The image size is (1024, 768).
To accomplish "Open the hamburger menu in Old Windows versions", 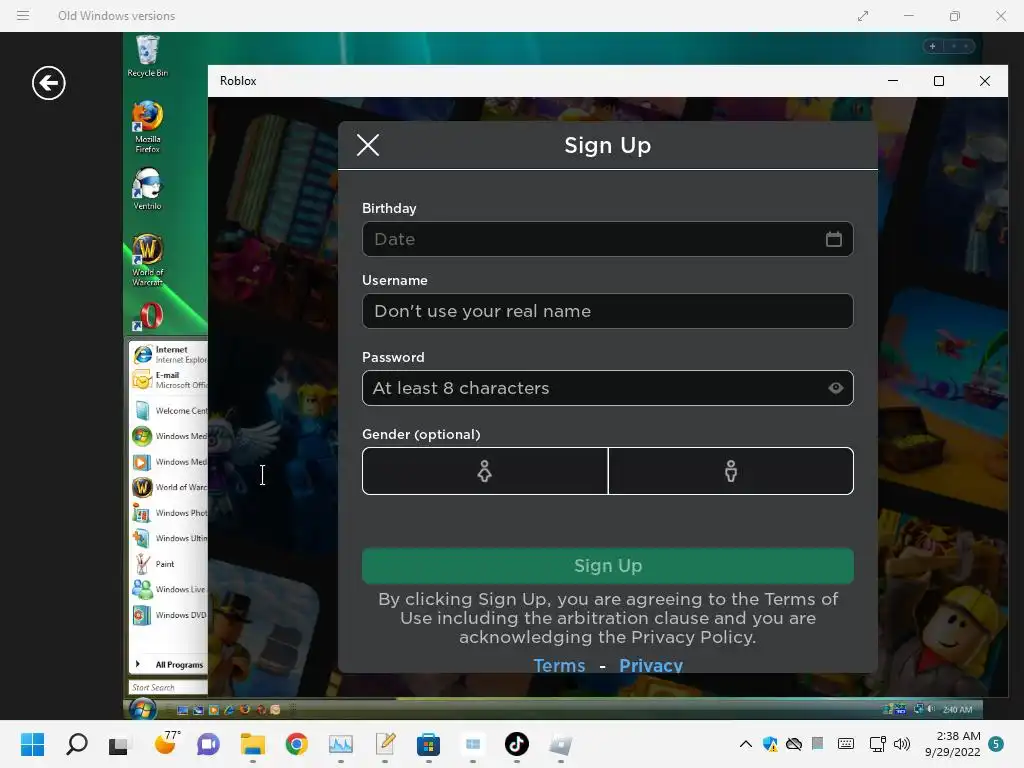I will (23, 15).
